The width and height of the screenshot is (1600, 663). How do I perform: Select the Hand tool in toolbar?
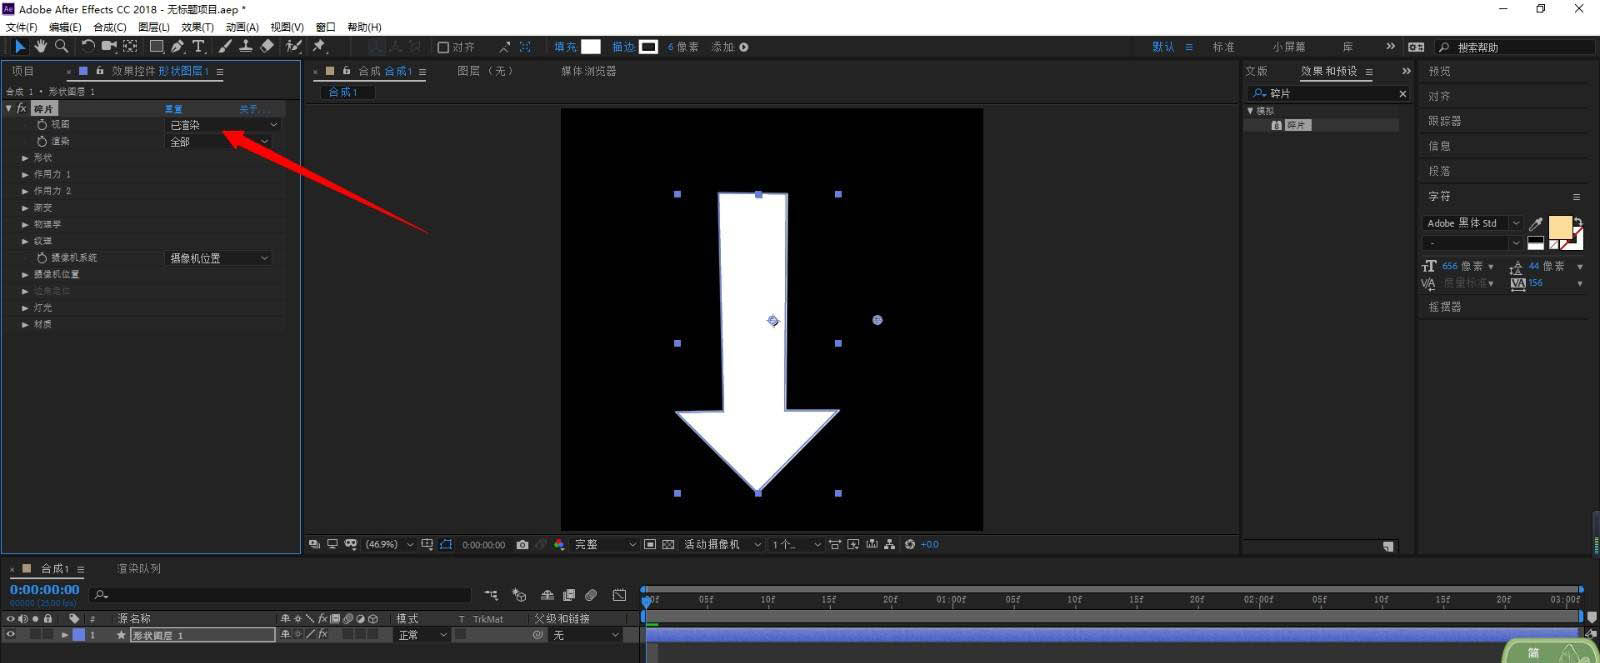[40, 46]
